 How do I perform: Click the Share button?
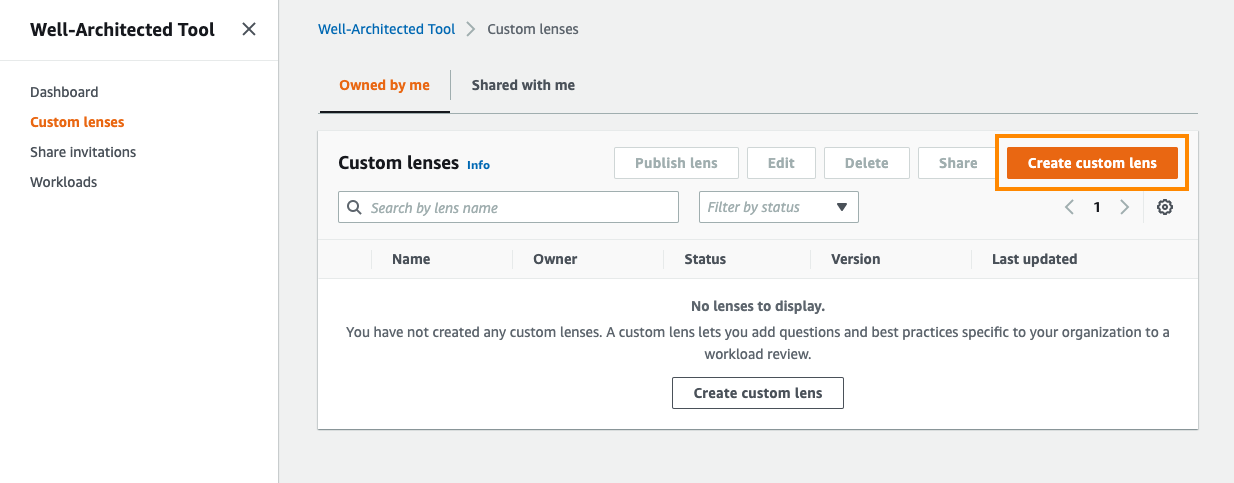(958, 163)
